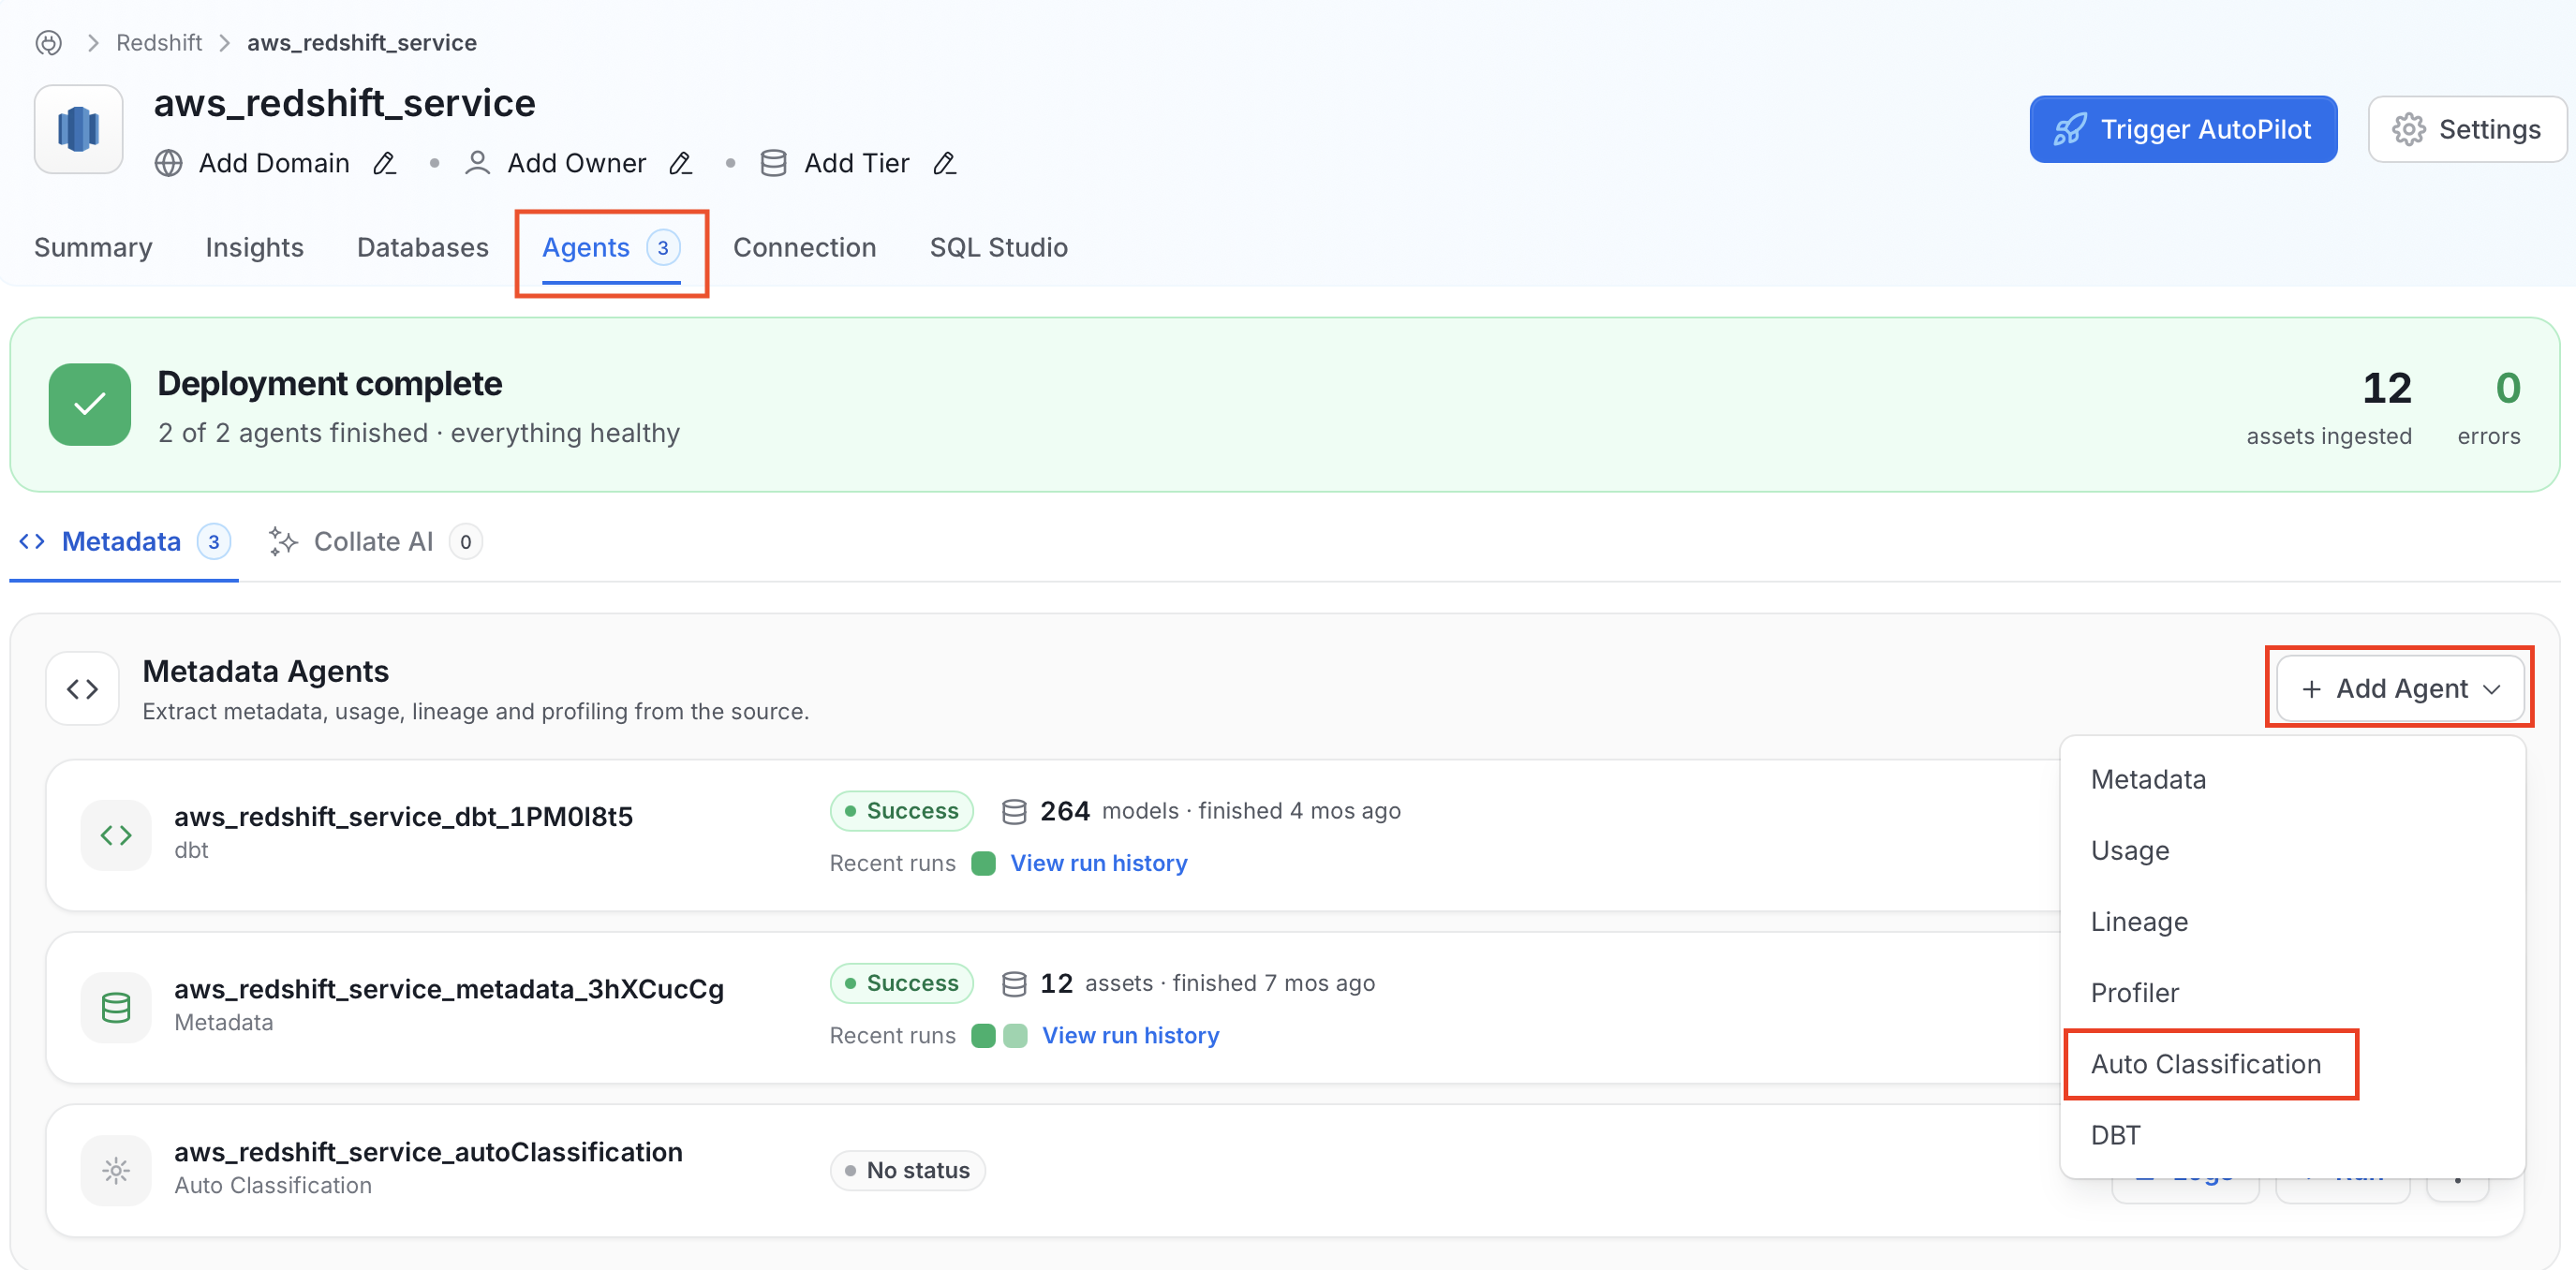Click the recent run square for dbt agent

(x=983, y=863)
